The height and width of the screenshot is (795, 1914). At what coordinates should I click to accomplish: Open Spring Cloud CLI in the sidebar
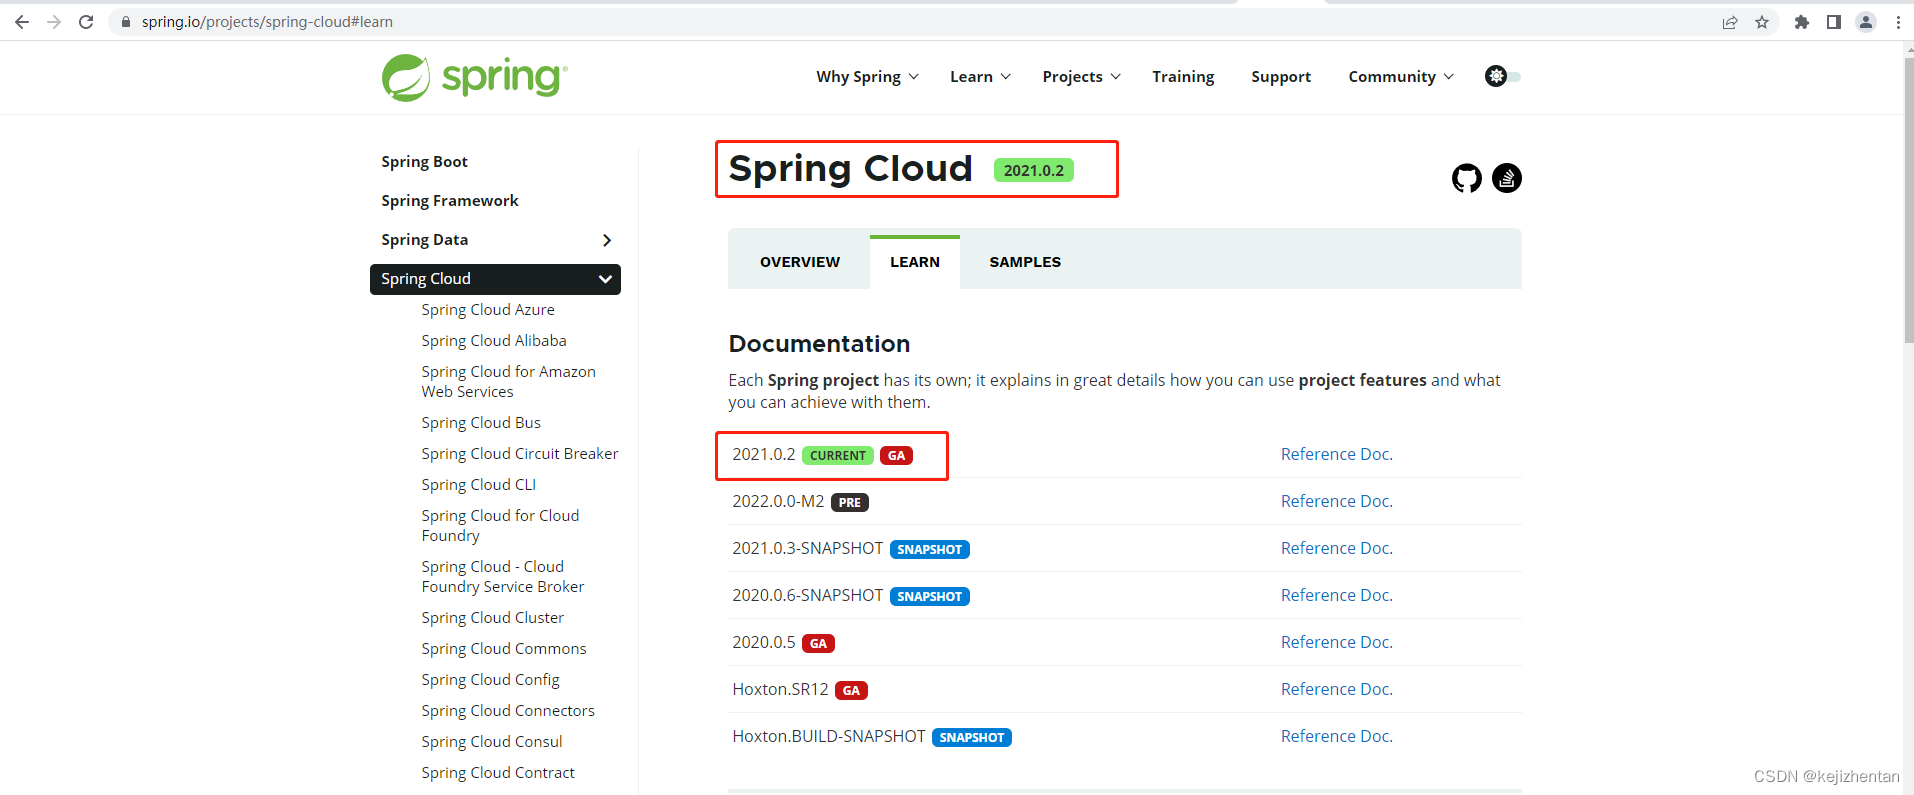[479, 485]
